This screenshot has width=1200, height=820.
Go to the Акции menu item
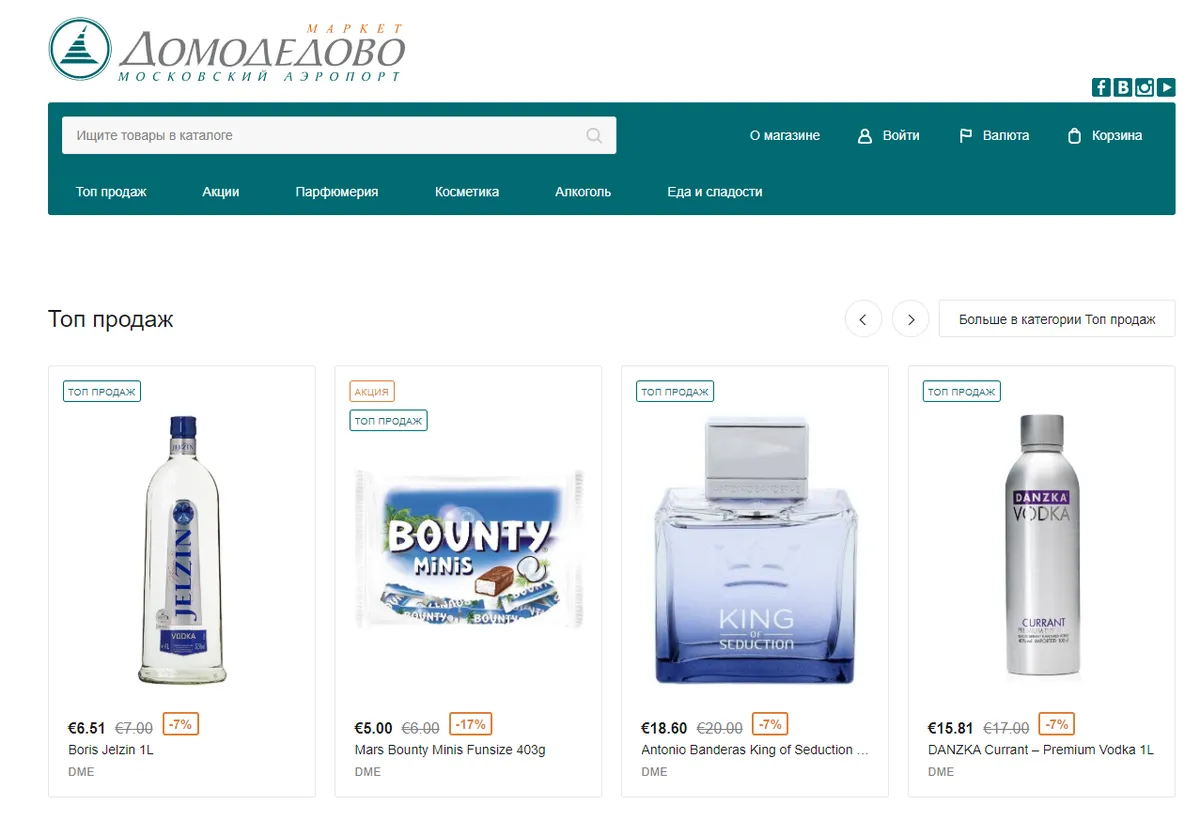tap(221, 192)
